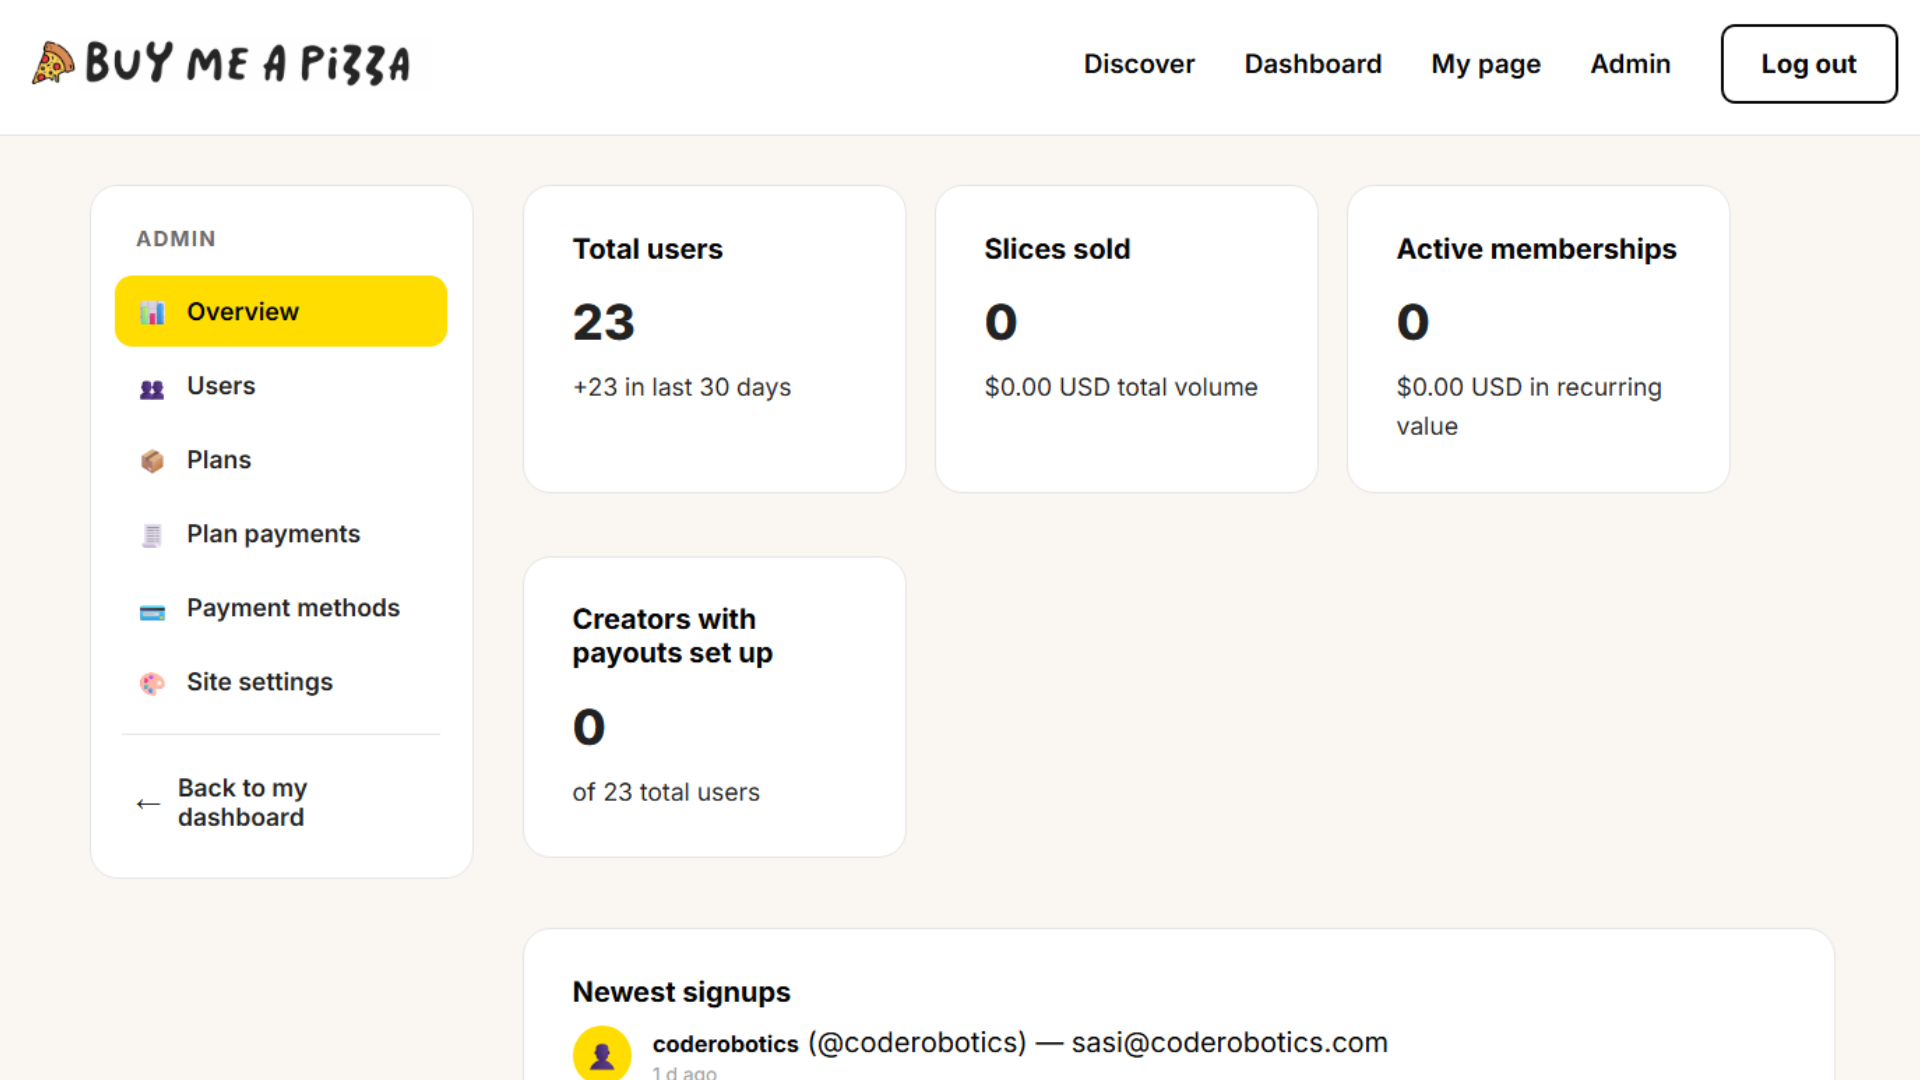Open the Overview admin section
The height and width of the screenshot is (1080, 1920).
(x=281, y=311)
